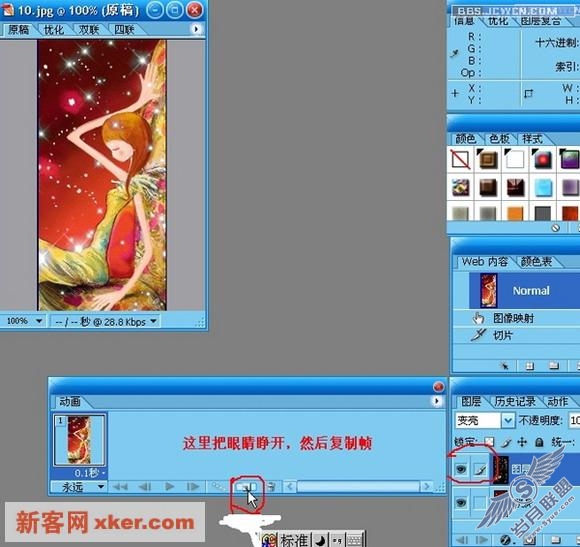Click the 标准 IME toolbar button
The width and height of the screenshot is (580, 547).
(x=295, y=540)
